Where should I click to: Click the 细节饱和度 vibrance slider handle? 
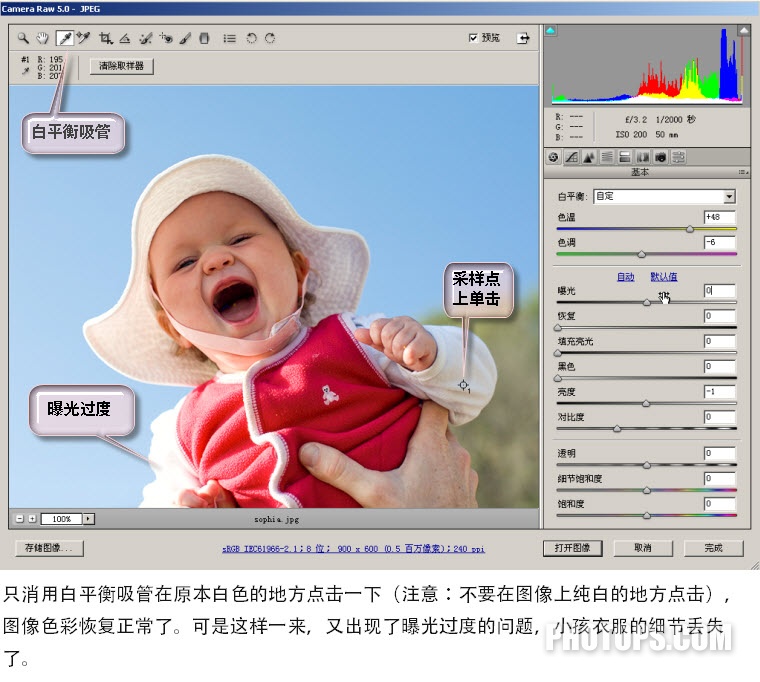[x=647, y=490]
